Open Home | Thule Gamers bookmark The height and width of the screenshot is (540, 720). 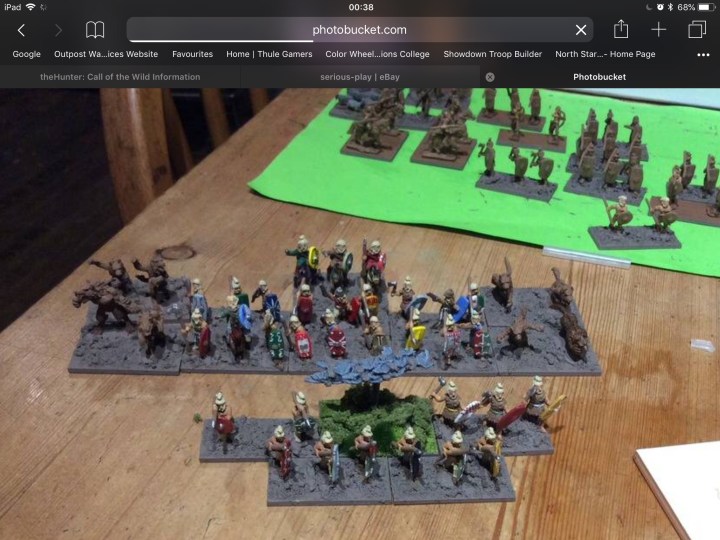click(x=269, y=54)
